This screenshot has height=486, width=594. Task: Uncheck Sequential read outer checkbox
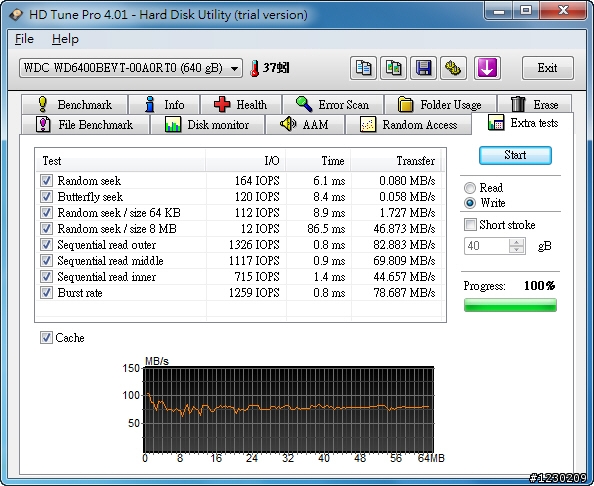click(46, 245)
